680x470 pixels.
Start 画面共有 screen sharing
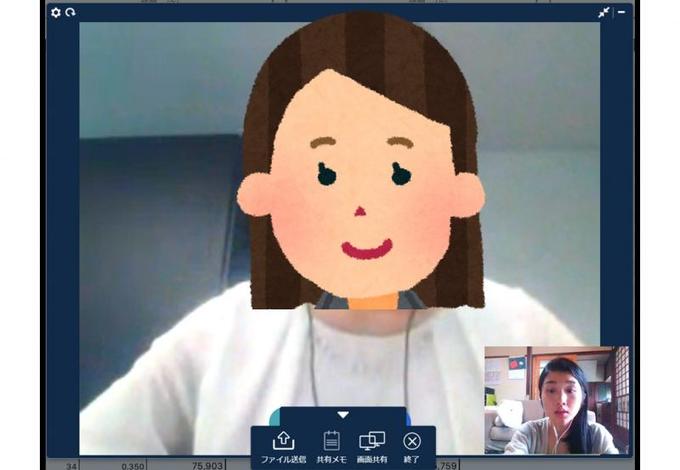372,447
